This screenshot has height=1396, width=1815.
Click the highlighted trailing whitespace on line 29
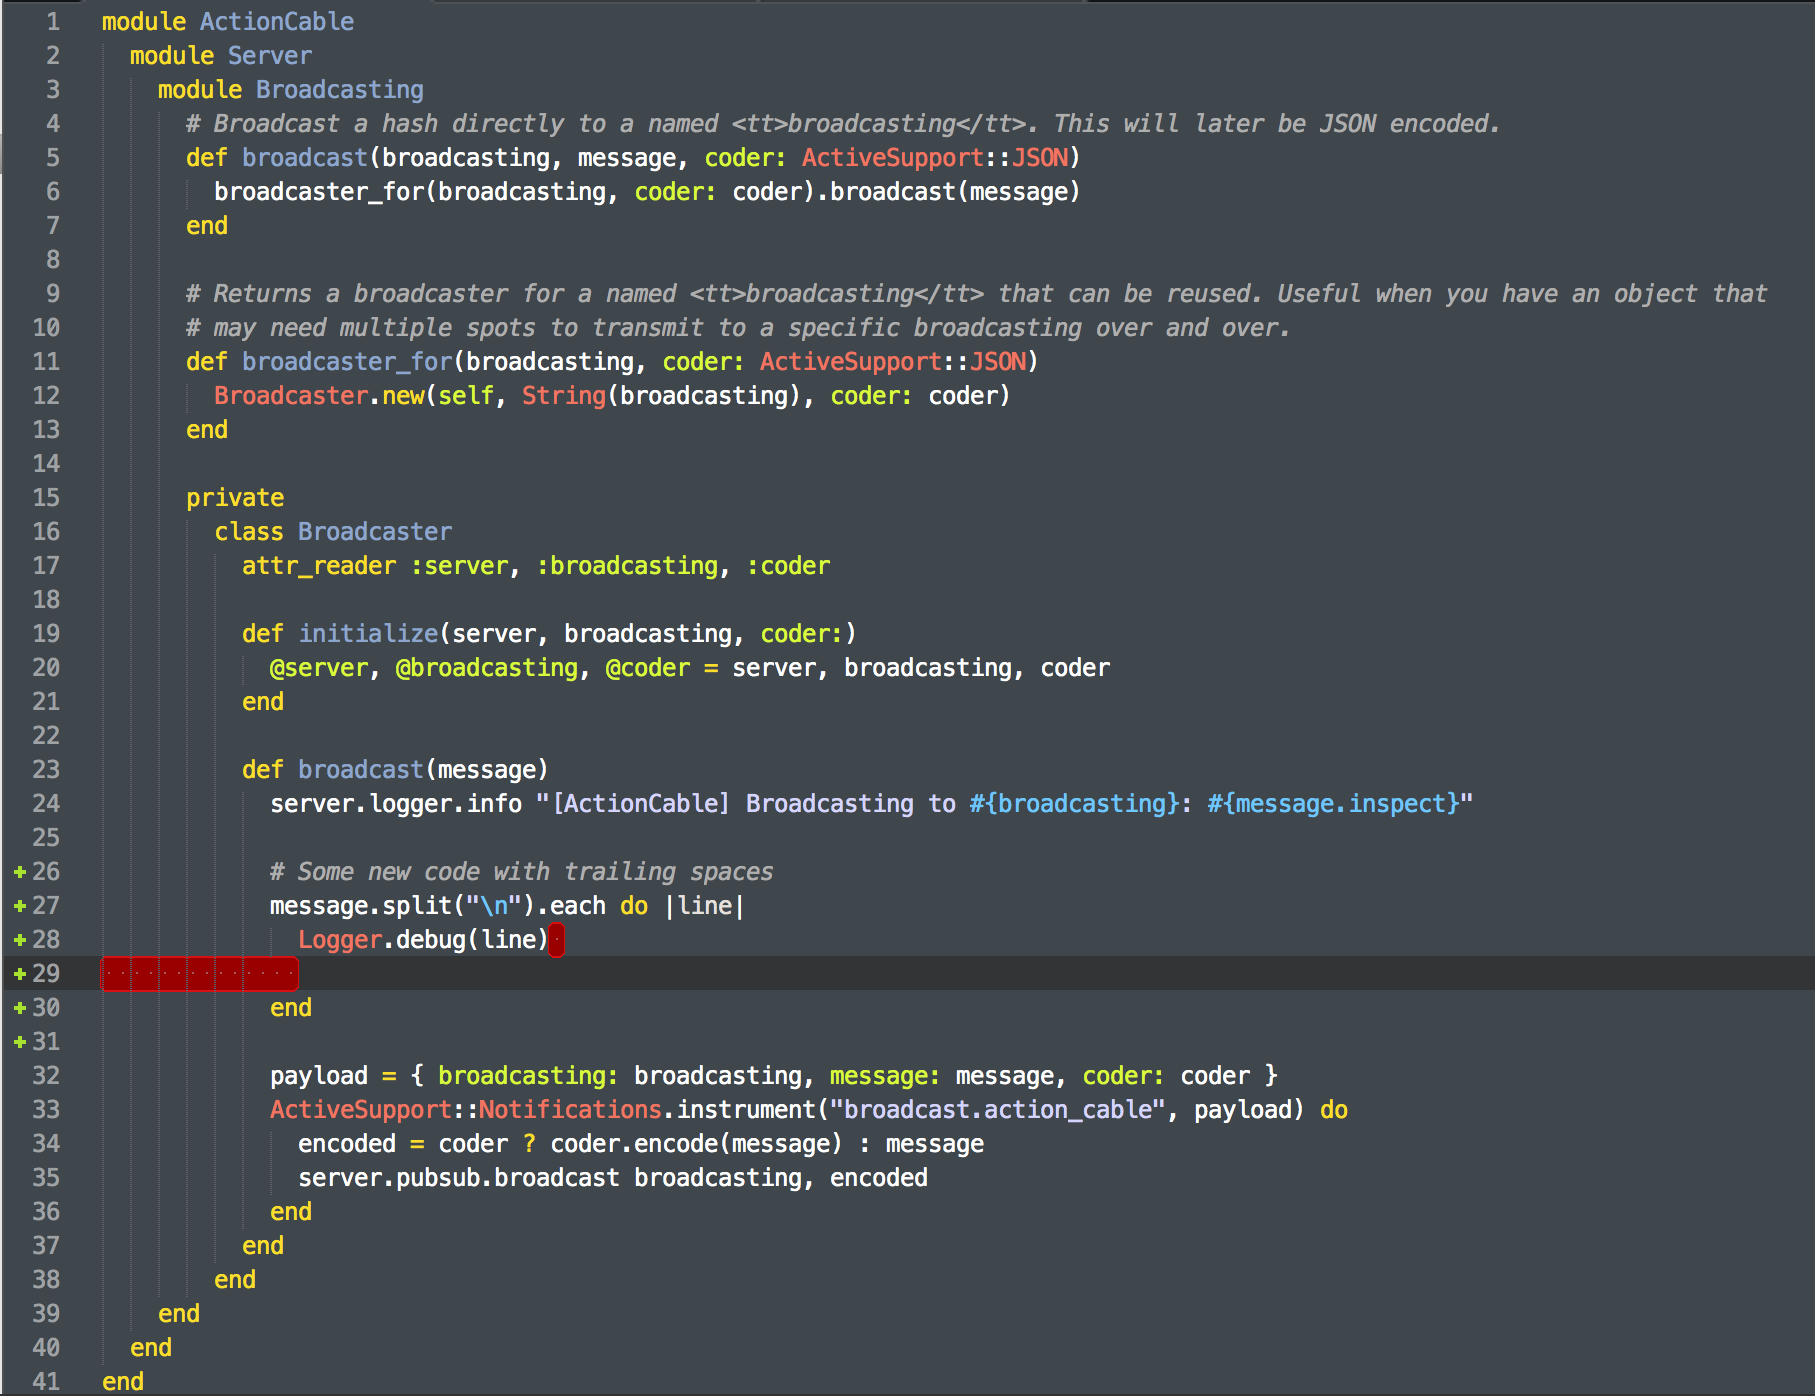pyautogui.click(x=200, y=974)
